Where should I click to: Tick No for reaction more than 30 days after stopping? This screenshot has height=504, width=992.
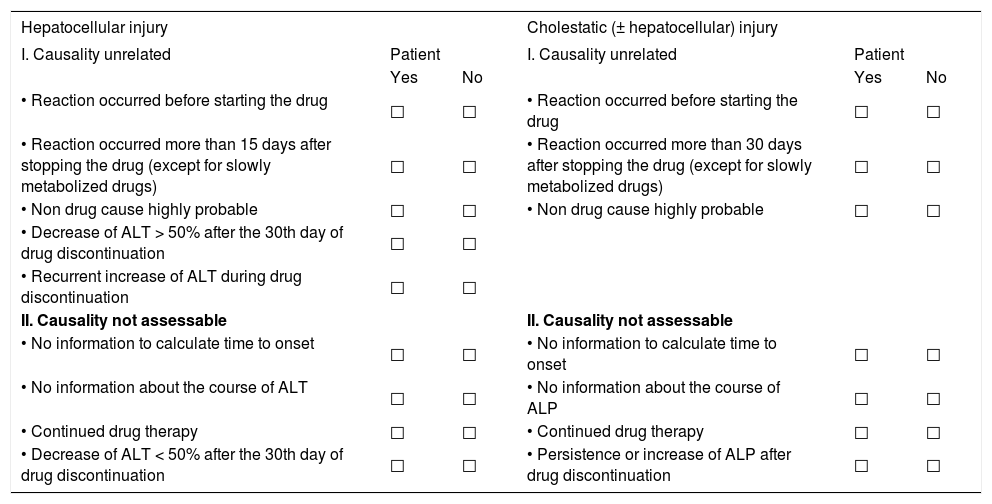pyautogui.click(x=933, y=167)
